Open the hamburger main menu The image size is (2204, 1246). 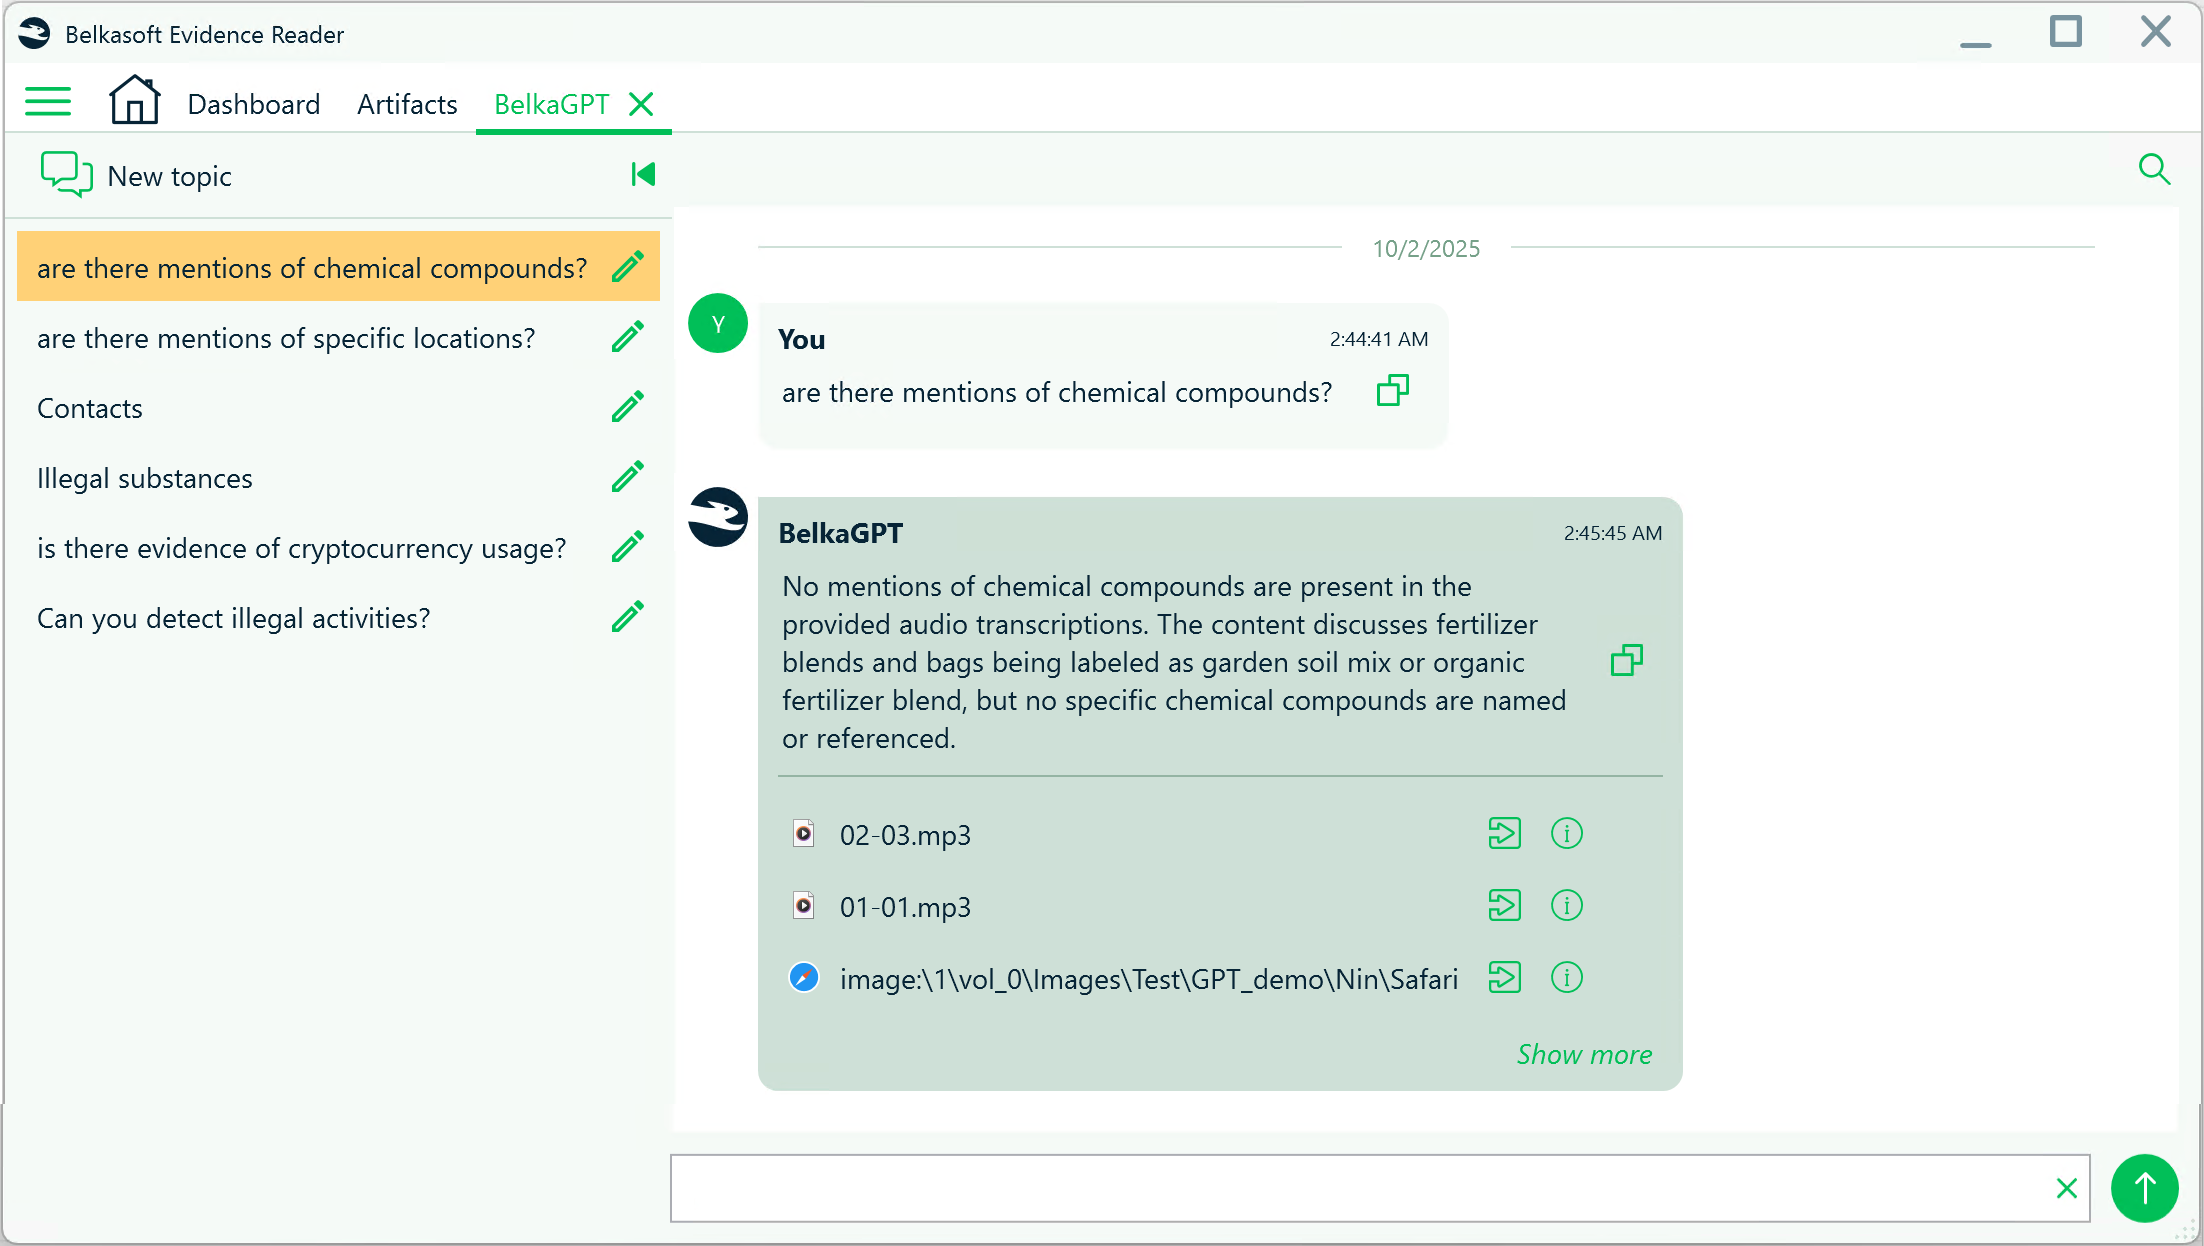[48, 102]
